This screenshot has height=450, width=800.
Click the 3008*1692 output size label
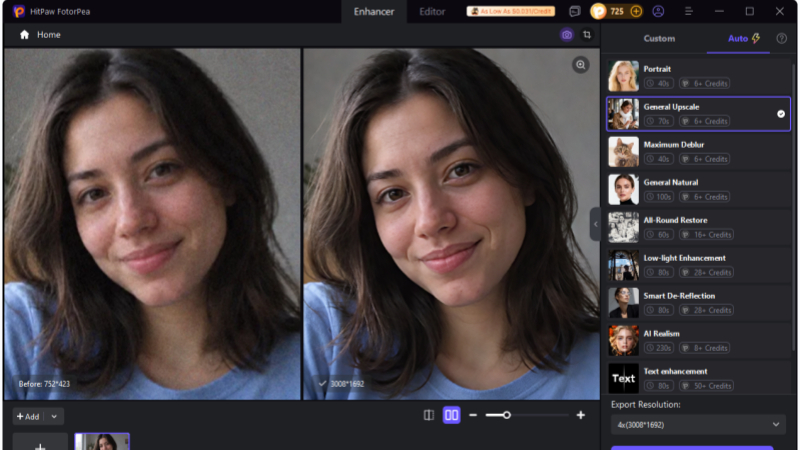point(347,384)
